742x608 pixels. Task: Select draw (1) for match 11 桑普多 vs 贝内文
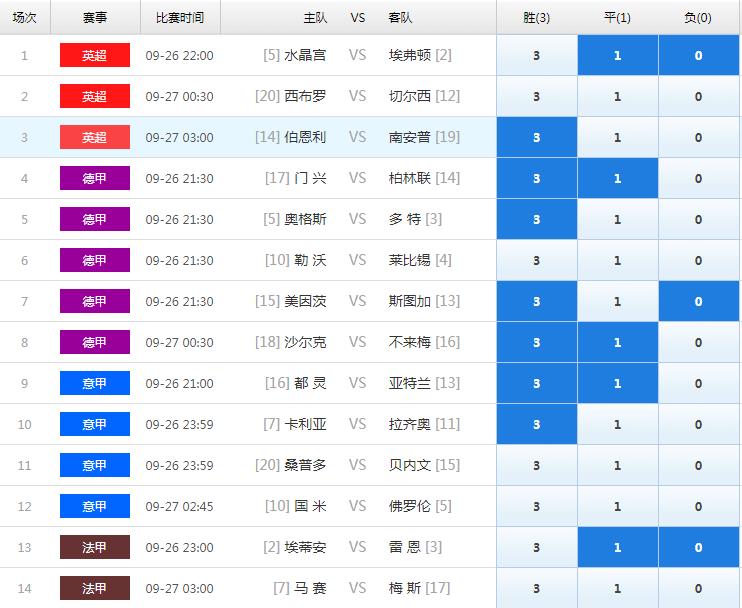[618, 466]
